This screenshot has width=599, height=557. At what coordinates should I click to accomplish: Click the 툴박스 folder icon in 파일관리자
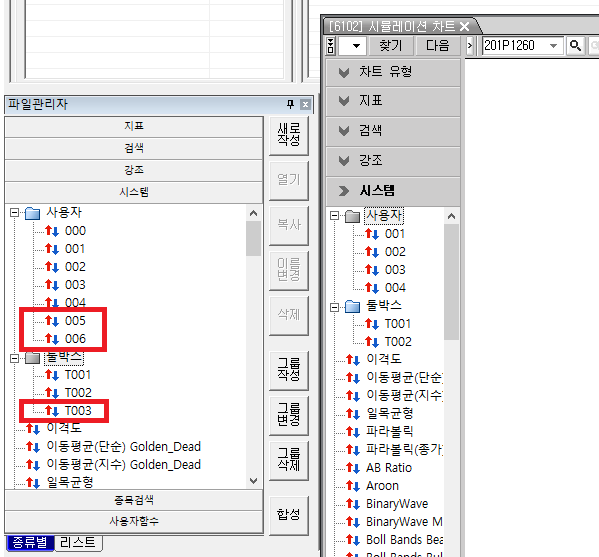32,358
